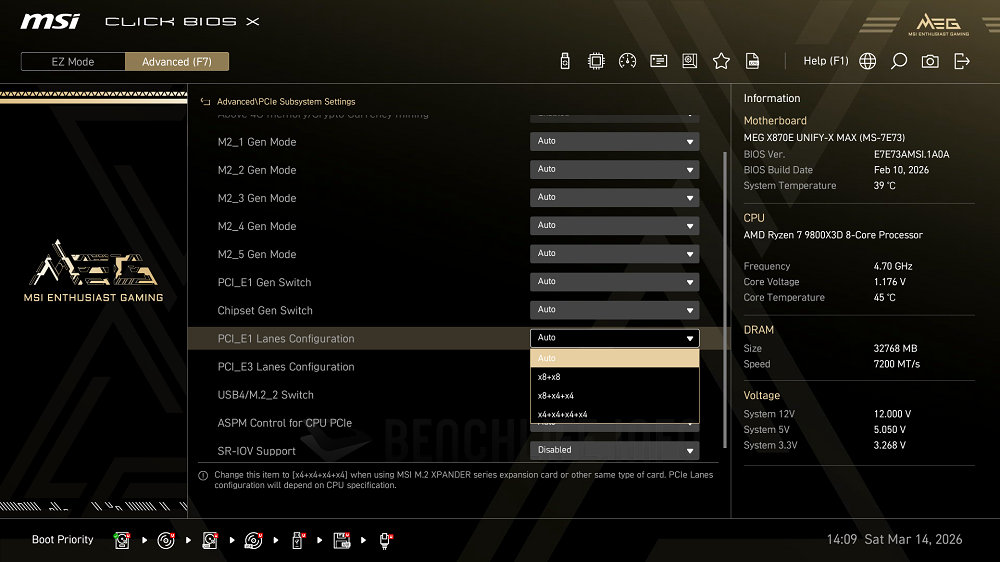Select the Advanced (F7) tab

177,62
